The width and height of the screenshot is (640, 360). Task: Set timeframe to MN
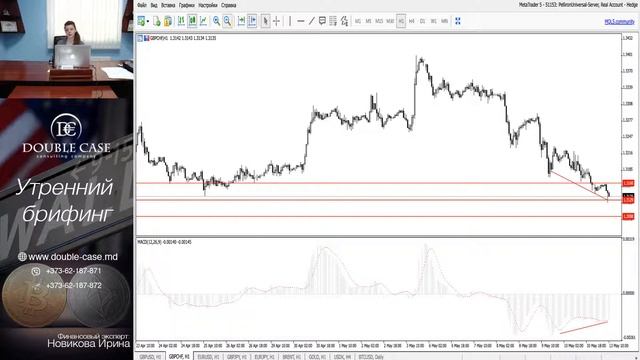tap(444, 21)
